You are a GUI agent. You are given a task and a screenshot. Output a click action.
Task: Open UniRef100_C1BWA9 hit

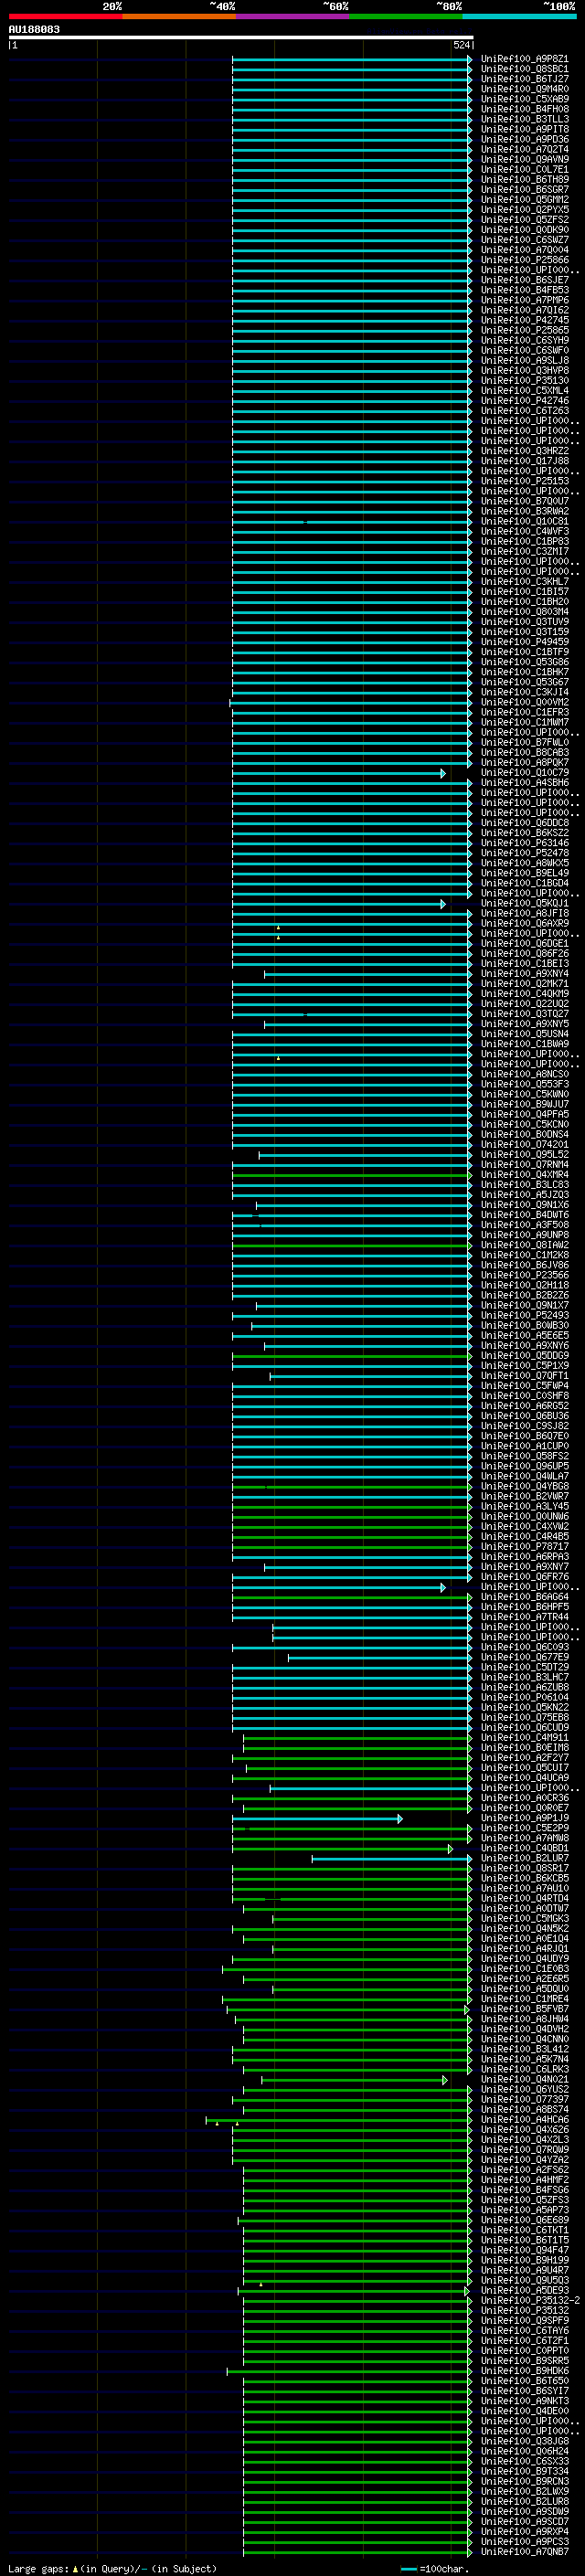coord(524,1044)
